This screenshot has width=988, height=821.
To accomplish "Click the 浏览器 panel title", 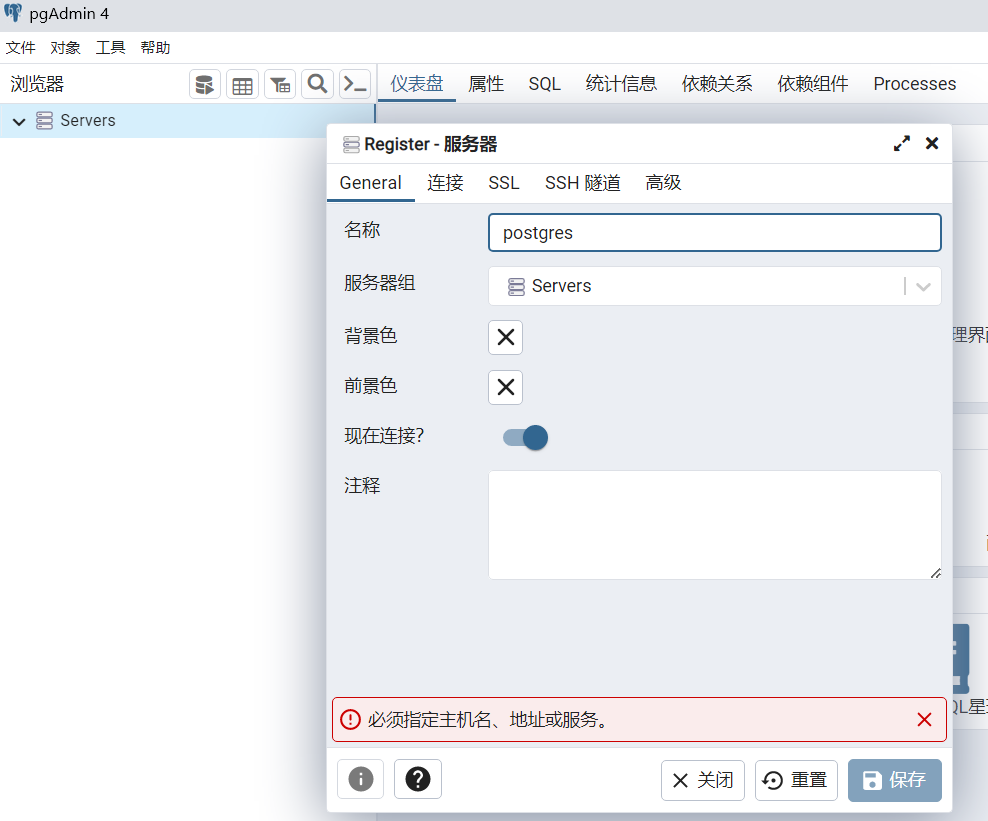I will pos(37,84).
